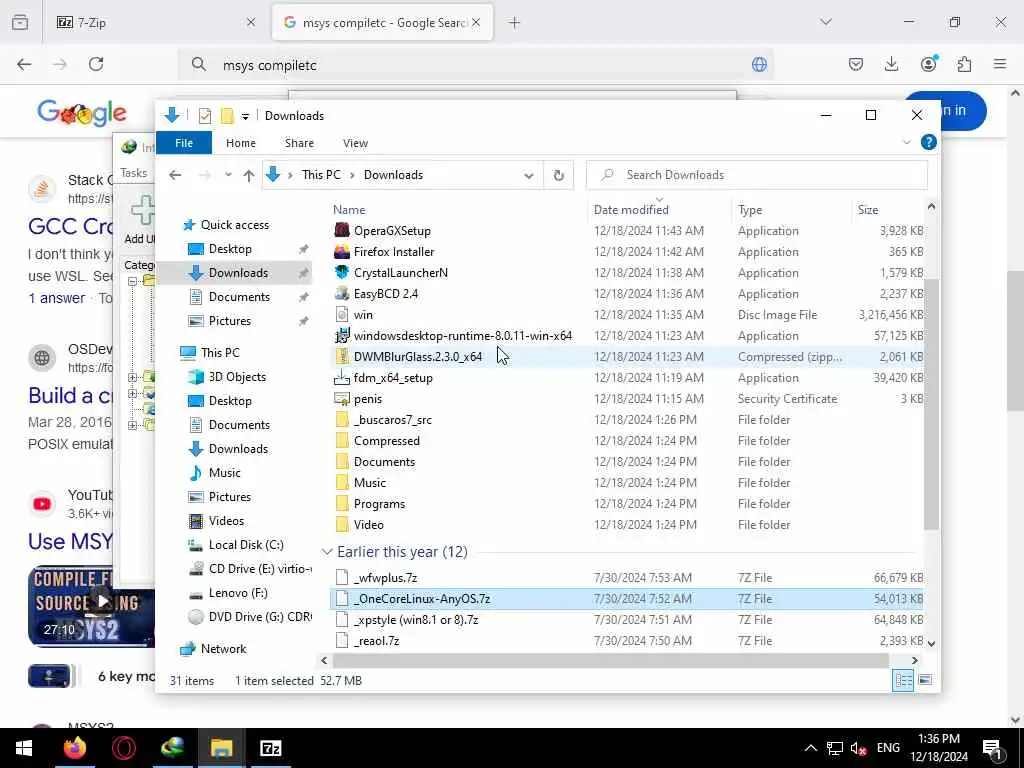Click the Google logo in Firefox

[82, 112]
